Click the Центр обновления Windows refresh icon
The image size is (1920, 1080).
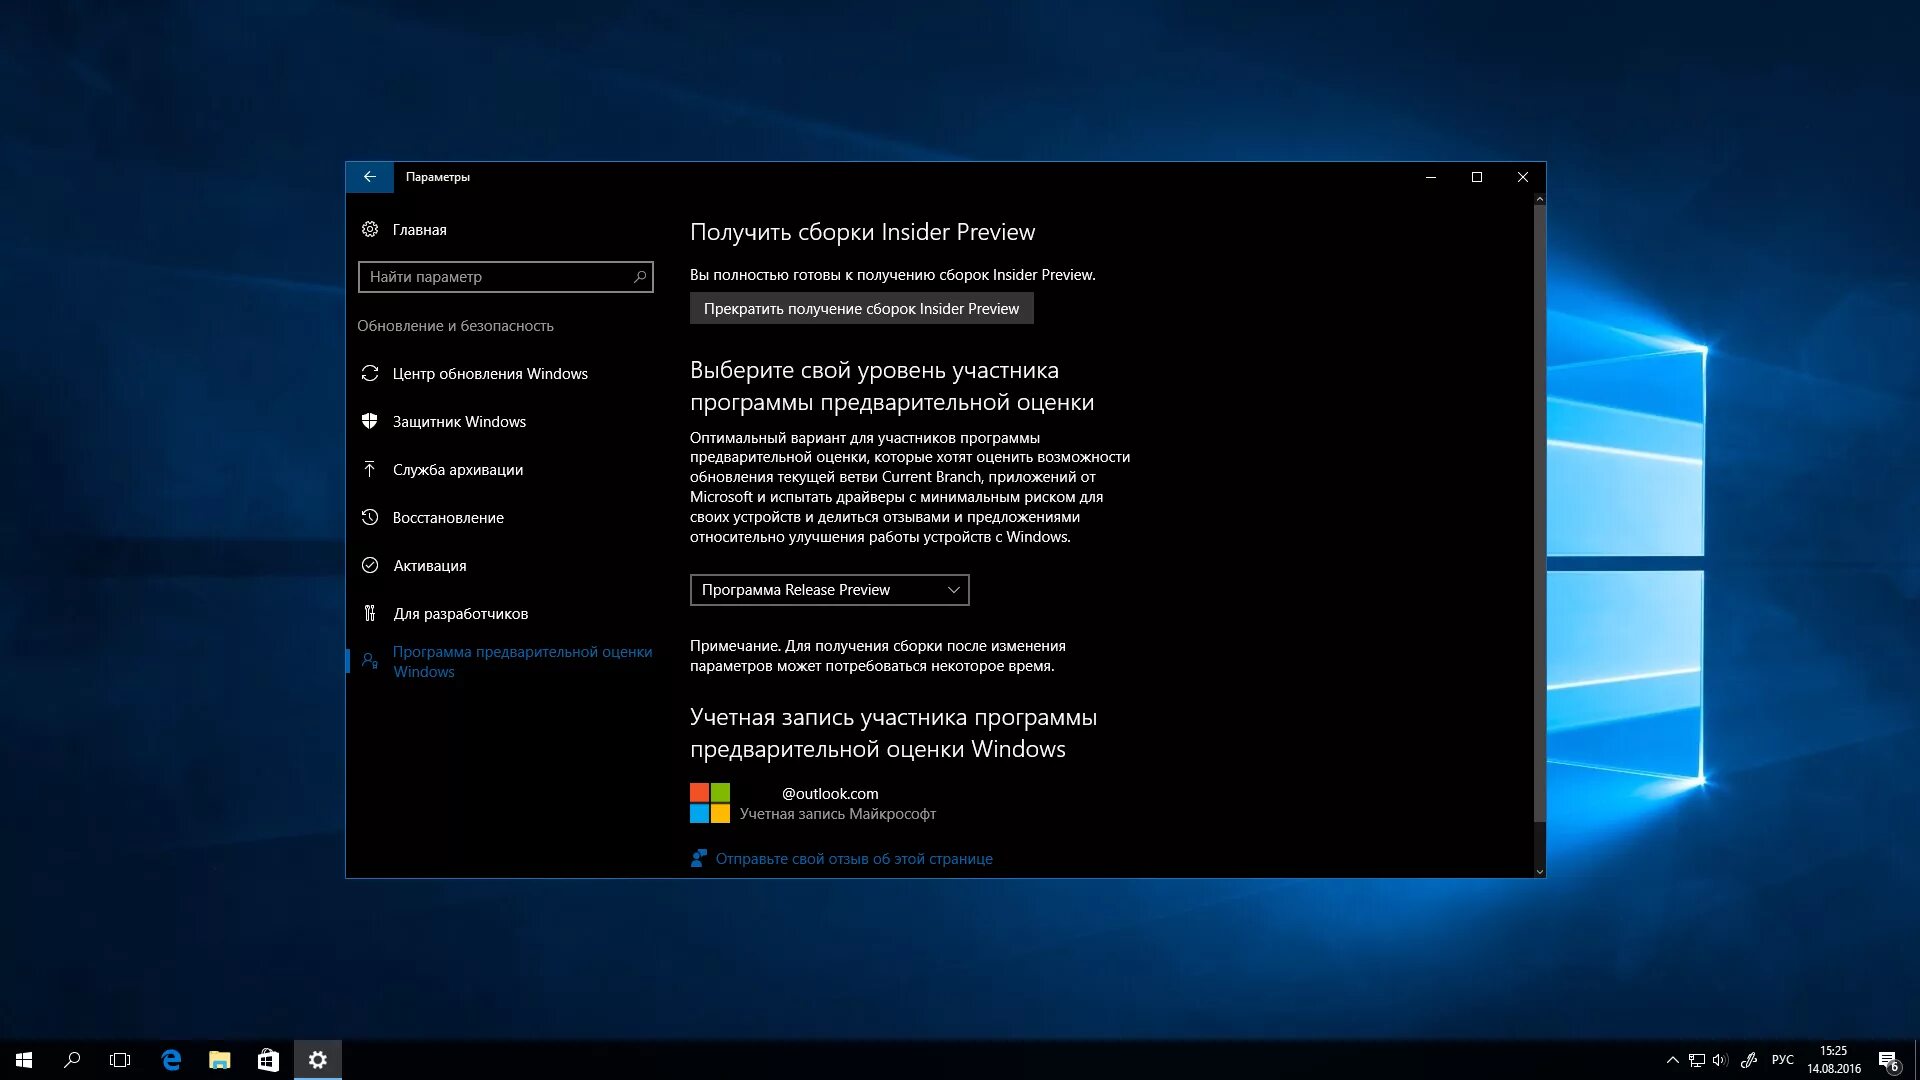(370, 374)
